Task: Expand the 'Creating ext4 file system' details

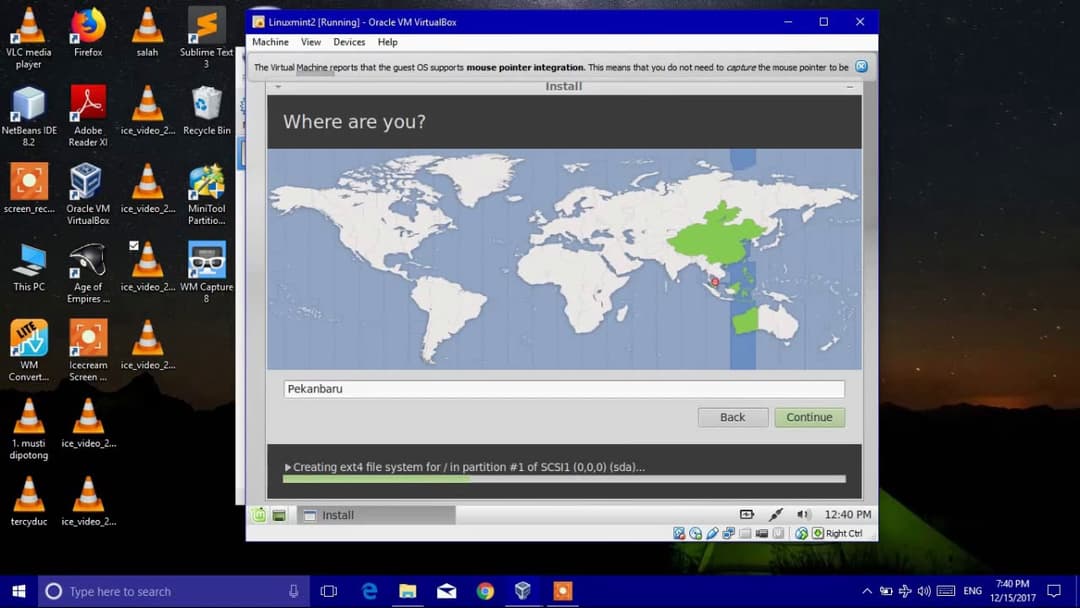Action: pyautogui.click(x=288, y=466)
